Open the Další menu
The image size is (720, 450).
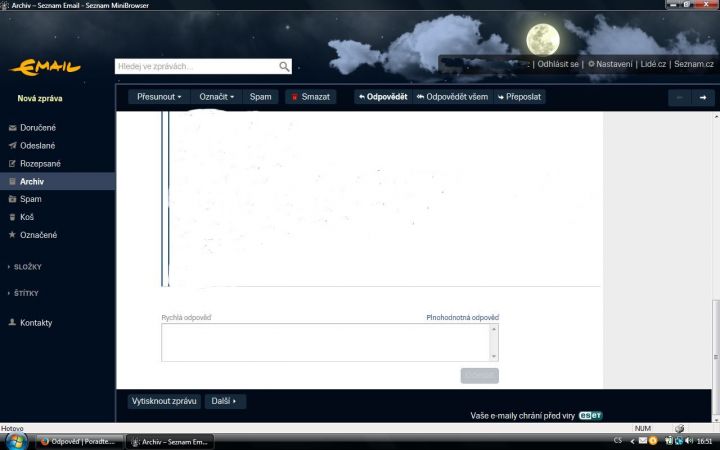click(x=225, y=401)
